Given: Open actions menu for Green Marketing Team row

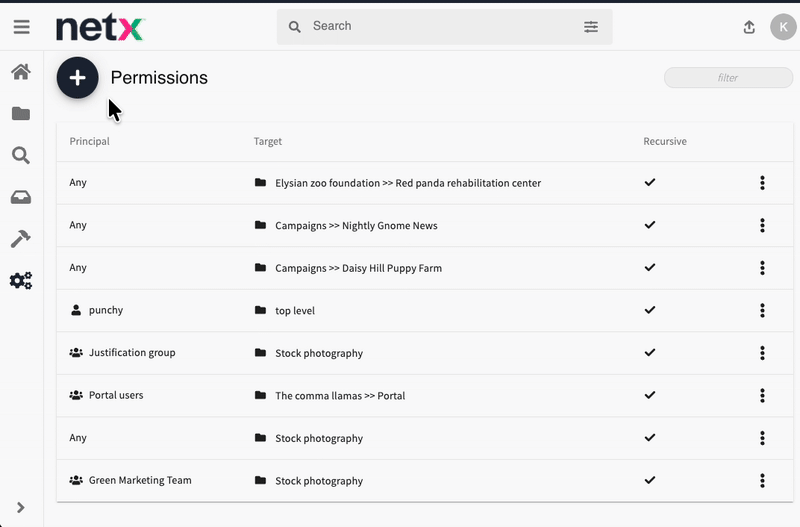Looking at the screenshot, I should pyautogui.click(x=762, y=480).
